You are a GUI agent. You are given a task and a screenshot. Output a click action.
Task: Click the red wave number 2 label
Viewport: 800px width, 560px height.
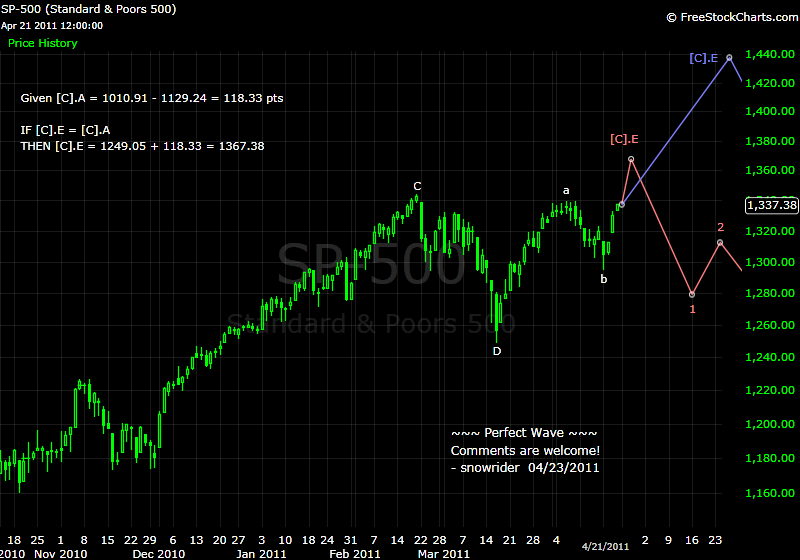click(720, 227)
